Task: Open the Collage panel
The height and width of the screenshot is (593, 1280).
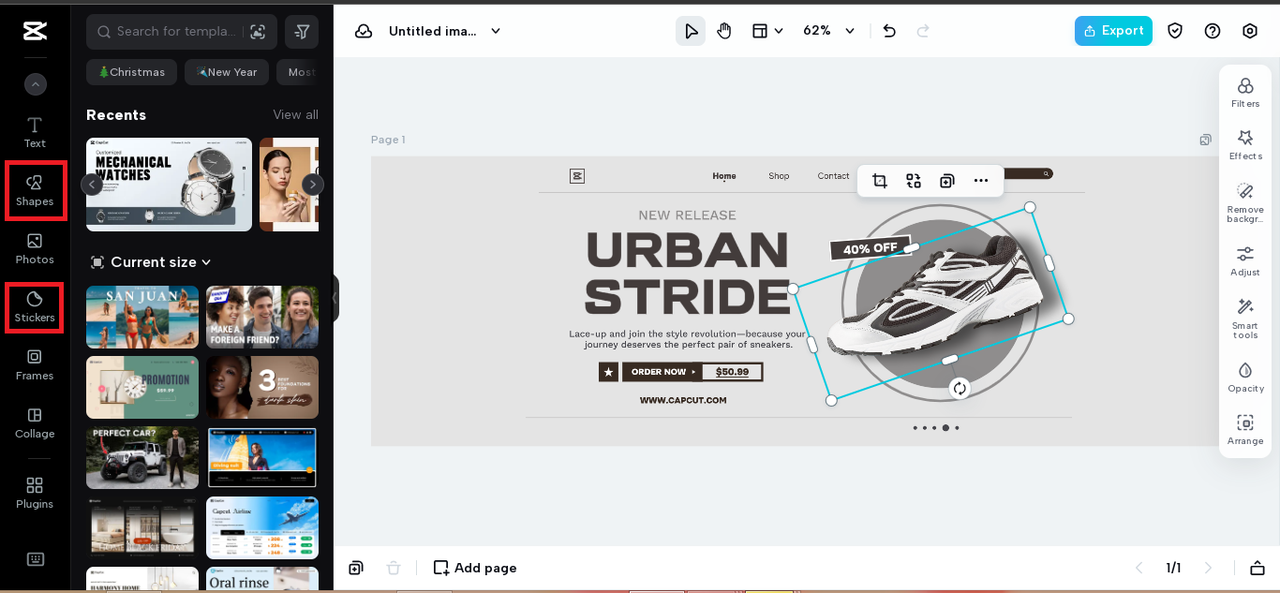Action: pyautogui.click(x=34, y=423)
